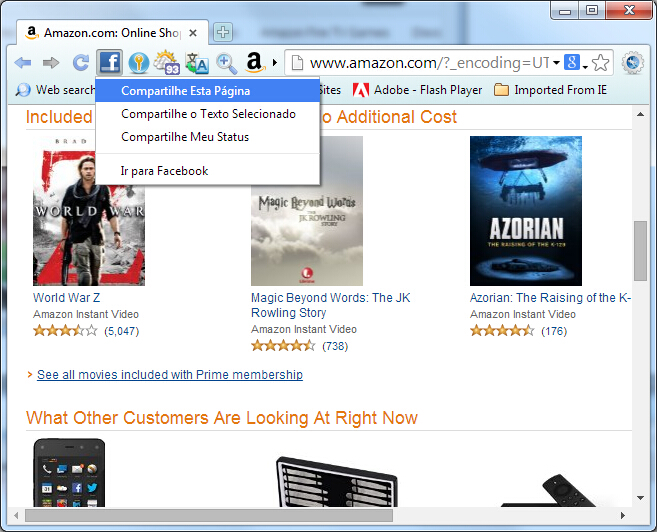This screenshot has height=532, width=657.
Task: Choose Compartilhe Esta Página
Action: click(207, 91)
